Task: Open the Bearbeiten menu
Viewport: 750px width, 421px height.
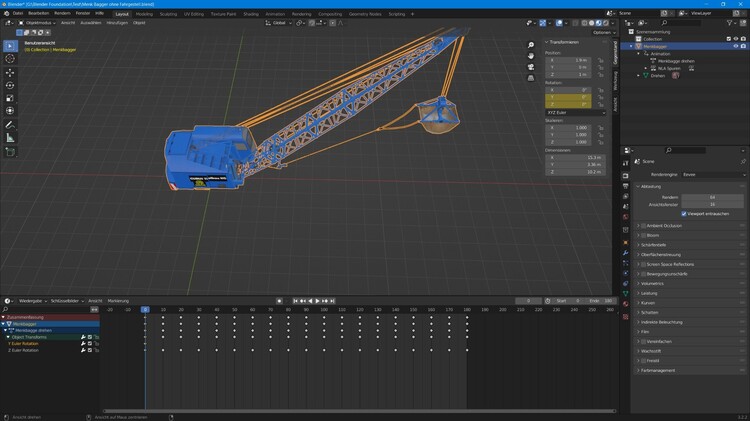Action: point(38,14)
